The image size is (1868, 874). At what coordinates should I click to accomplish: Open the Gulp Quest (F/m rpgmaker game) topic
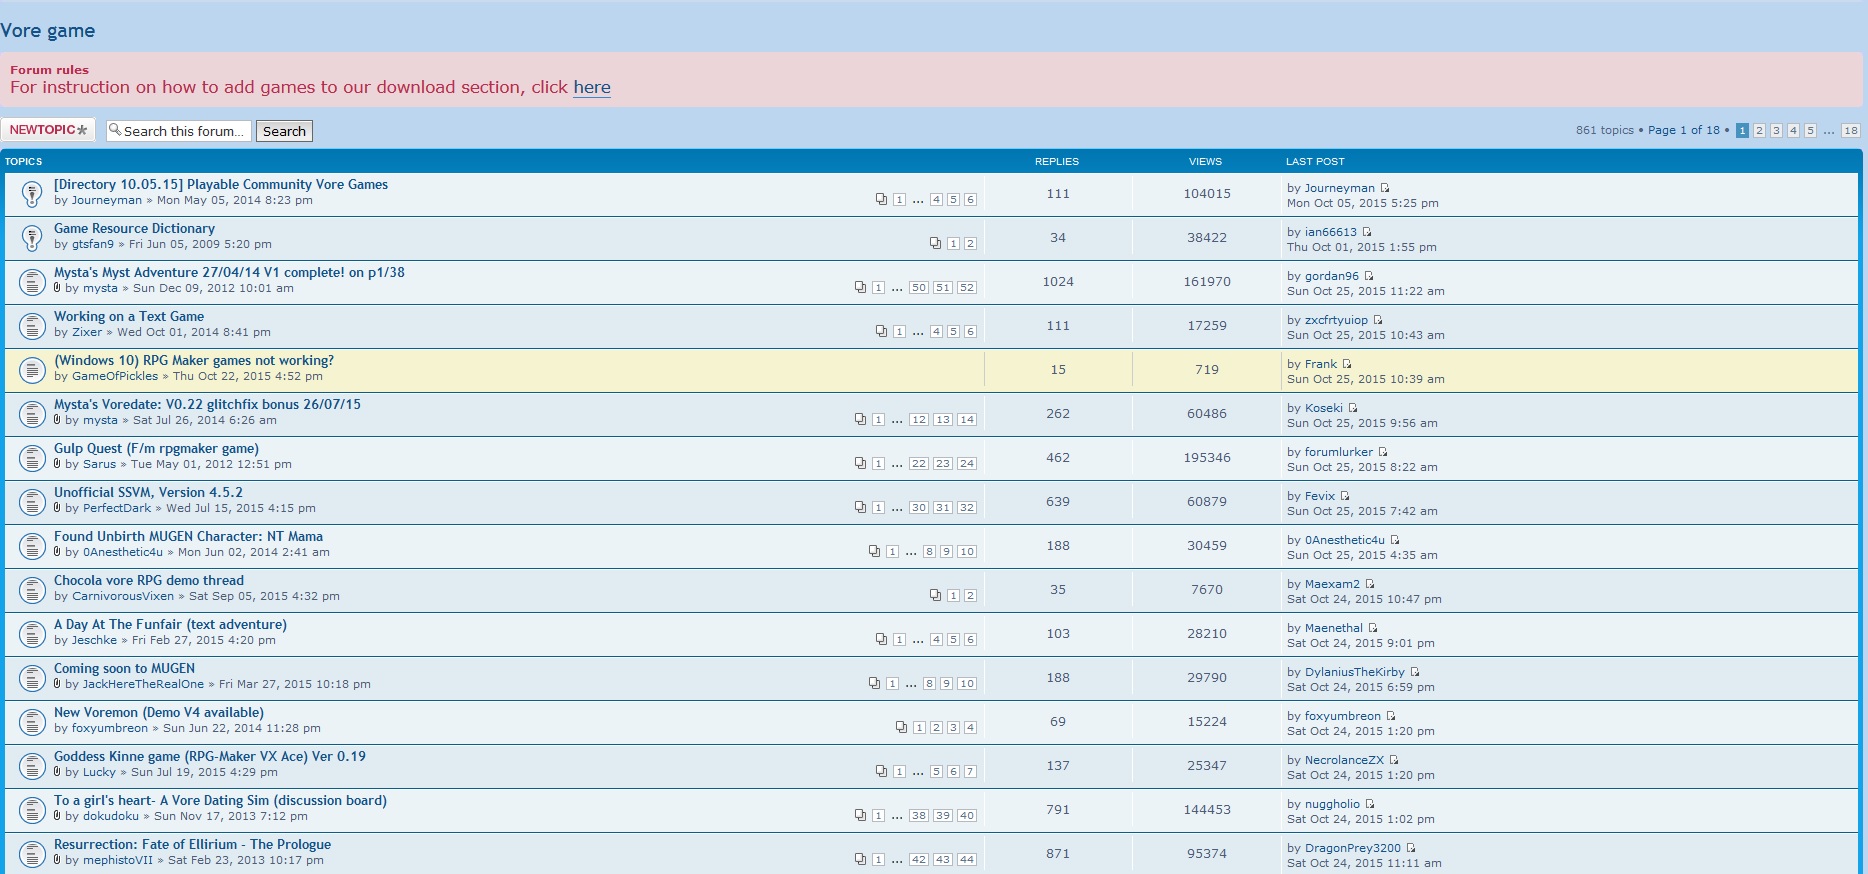[x=156, y=448]
